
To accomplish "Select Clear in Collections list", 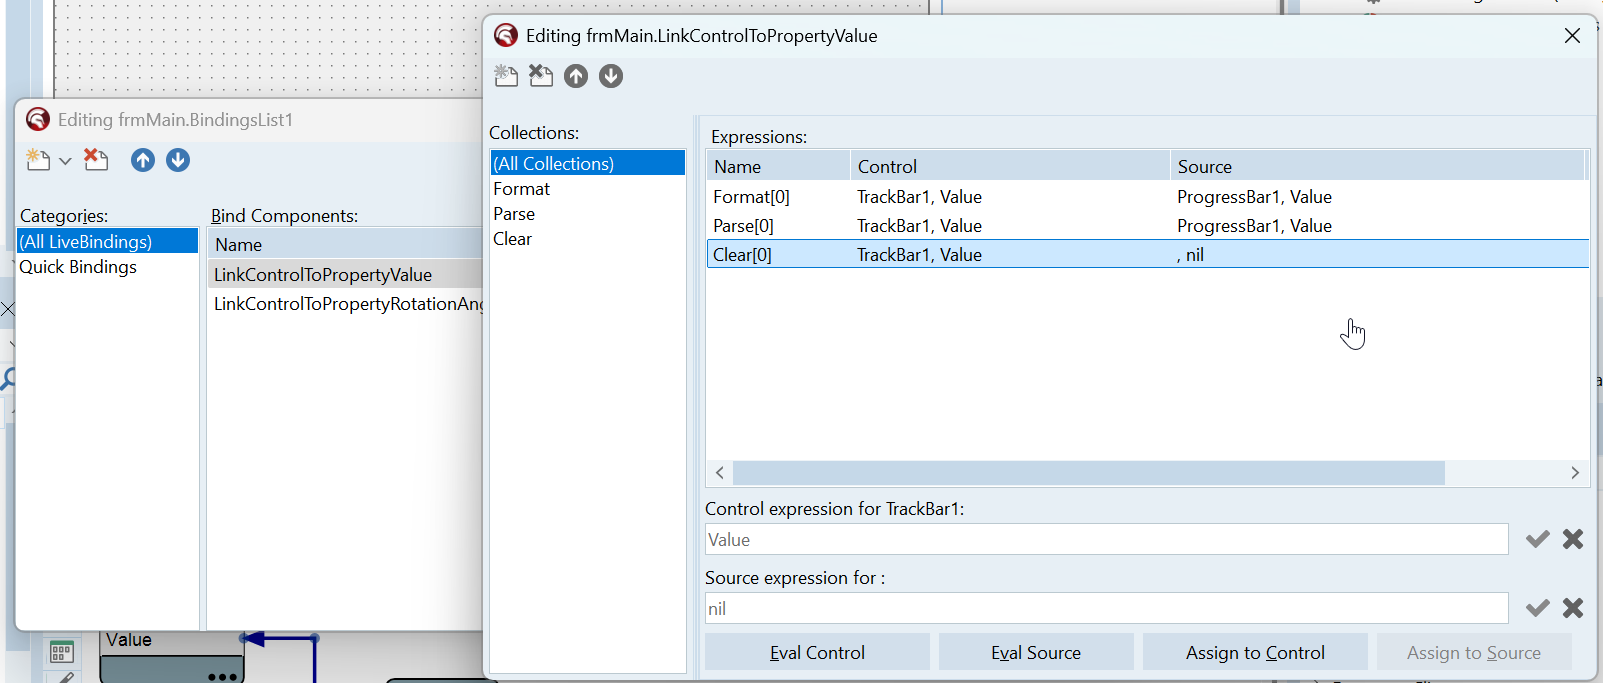I will [x=512, y=239].
